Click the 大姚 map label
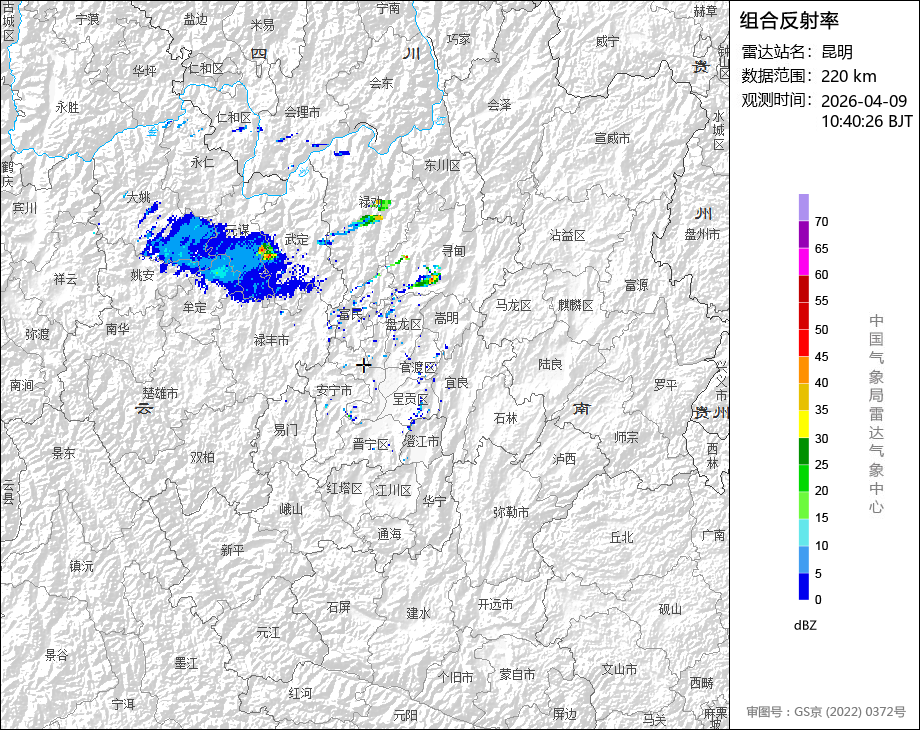The width and height of the screenshot is (920, 730). pos(139,197)
